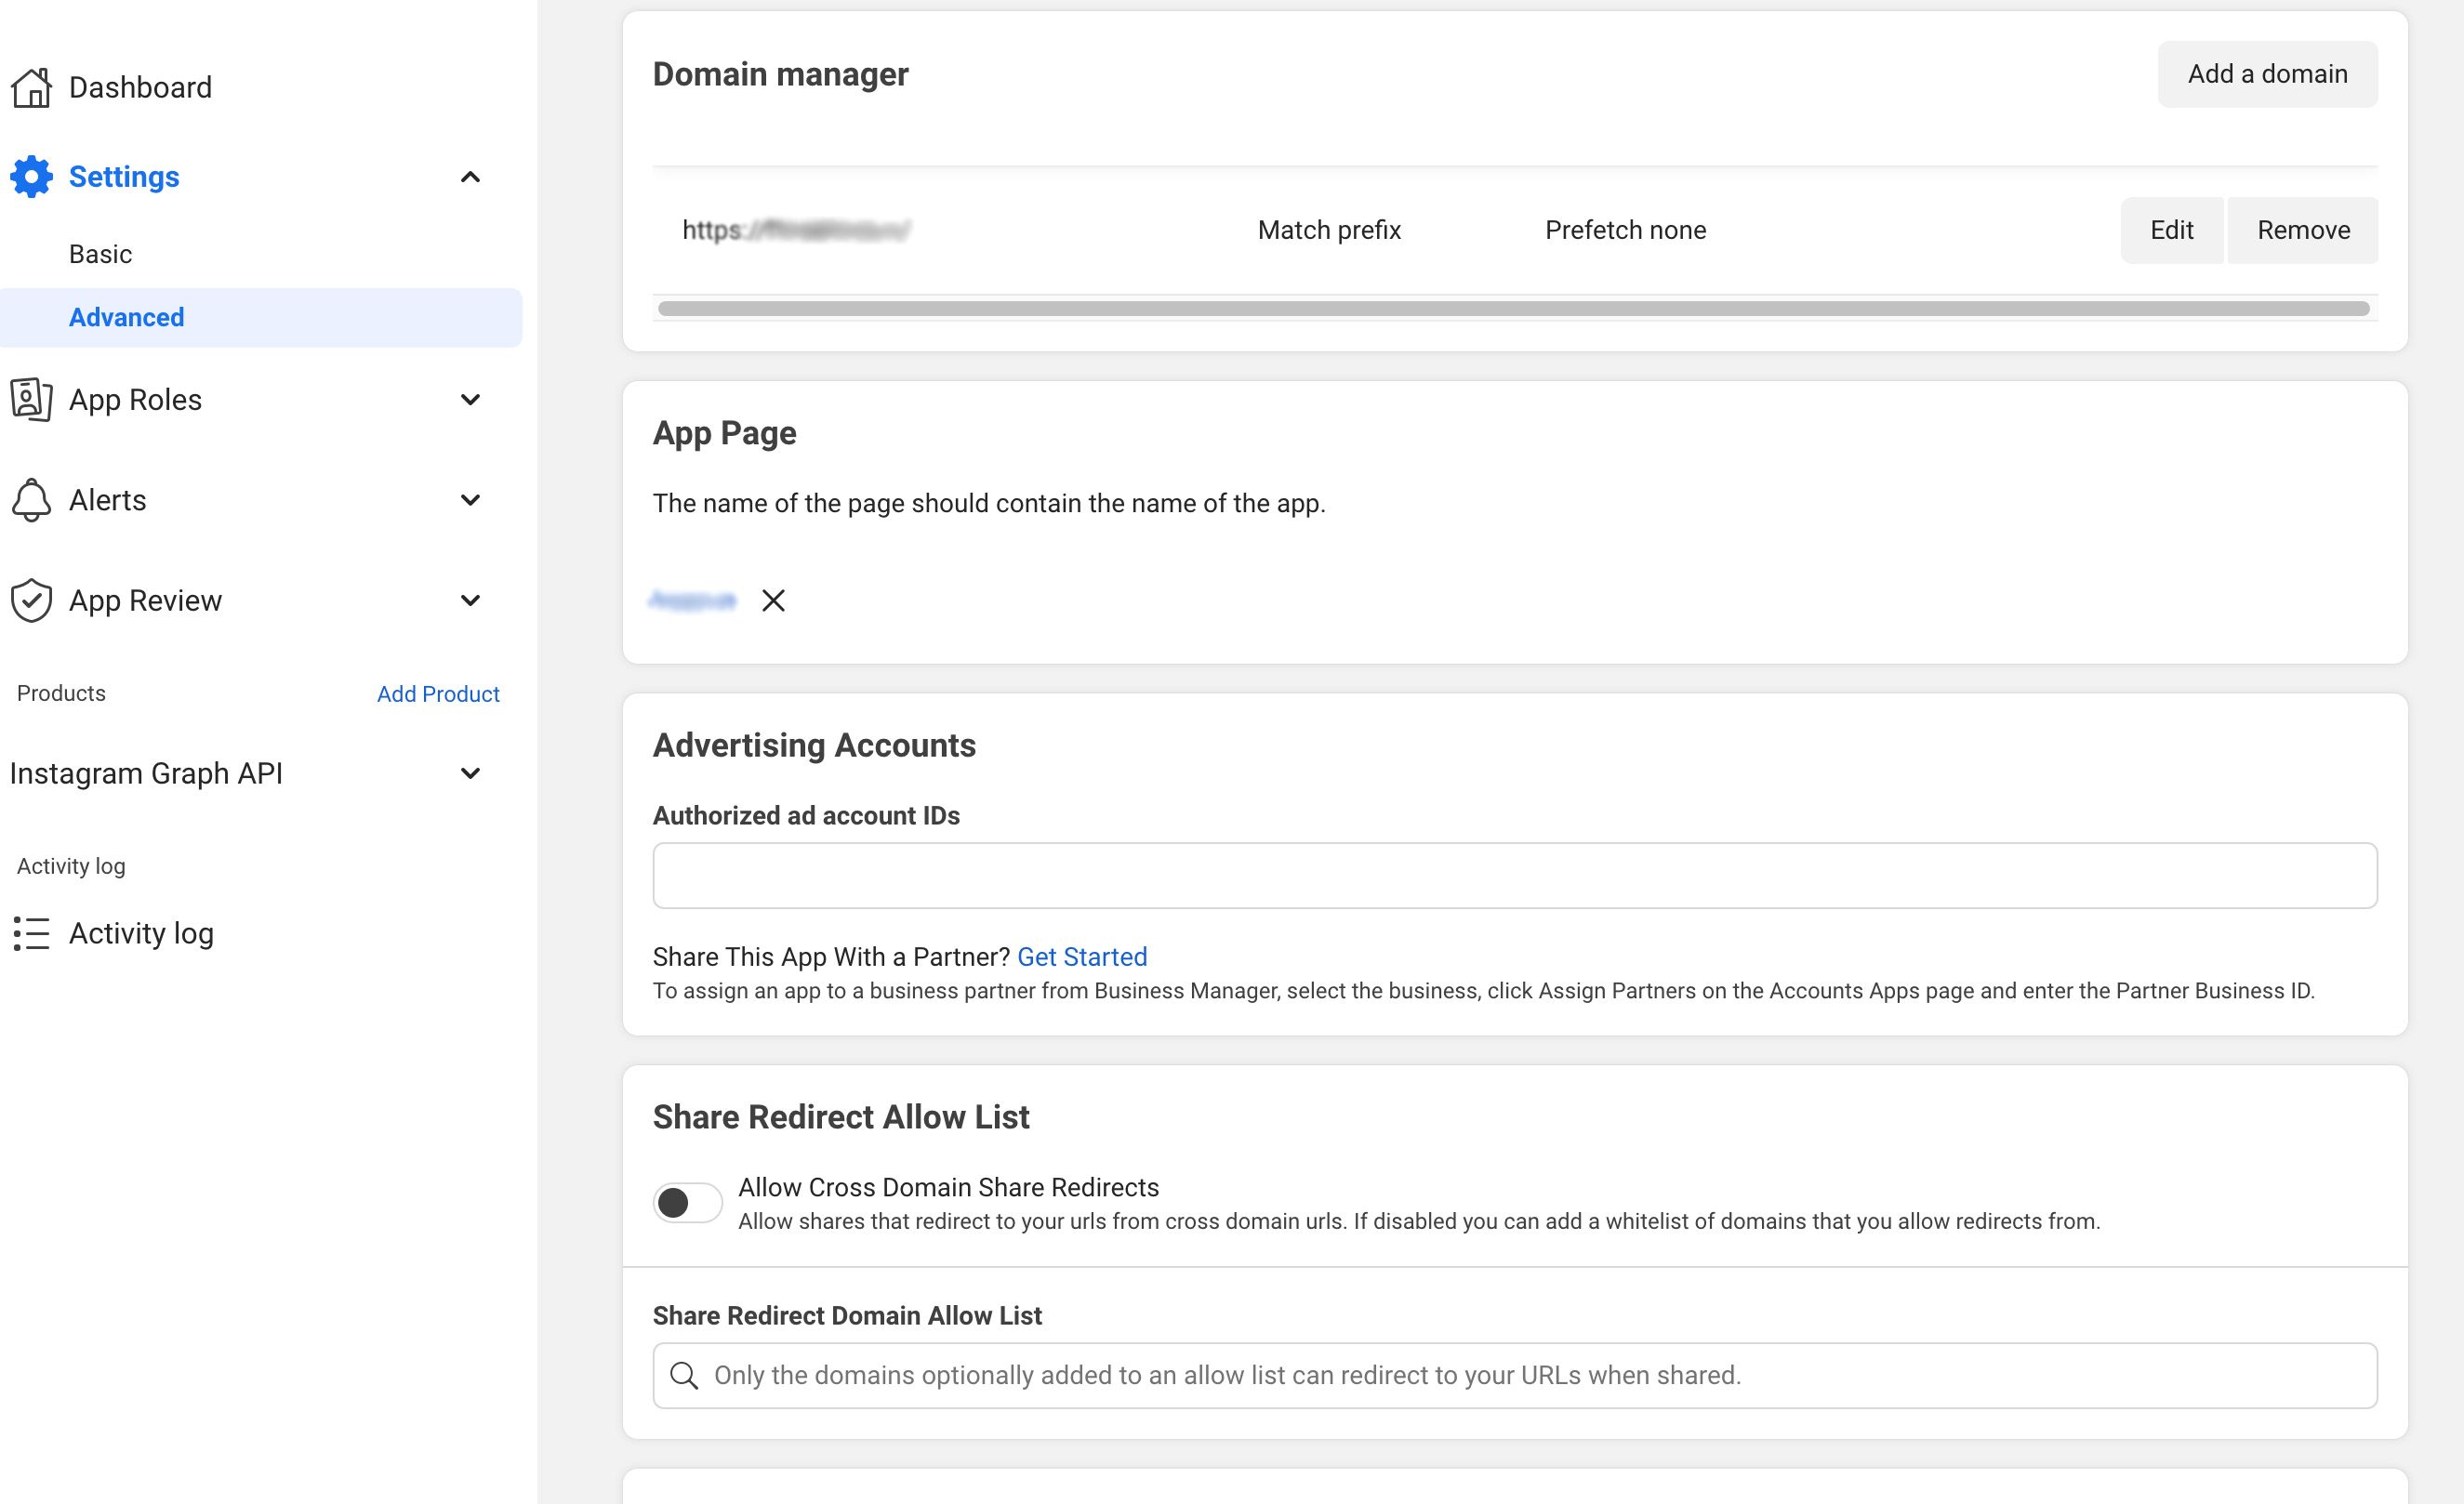Toggle Allow Cross Domain Share Redirects

[688, 1203]
